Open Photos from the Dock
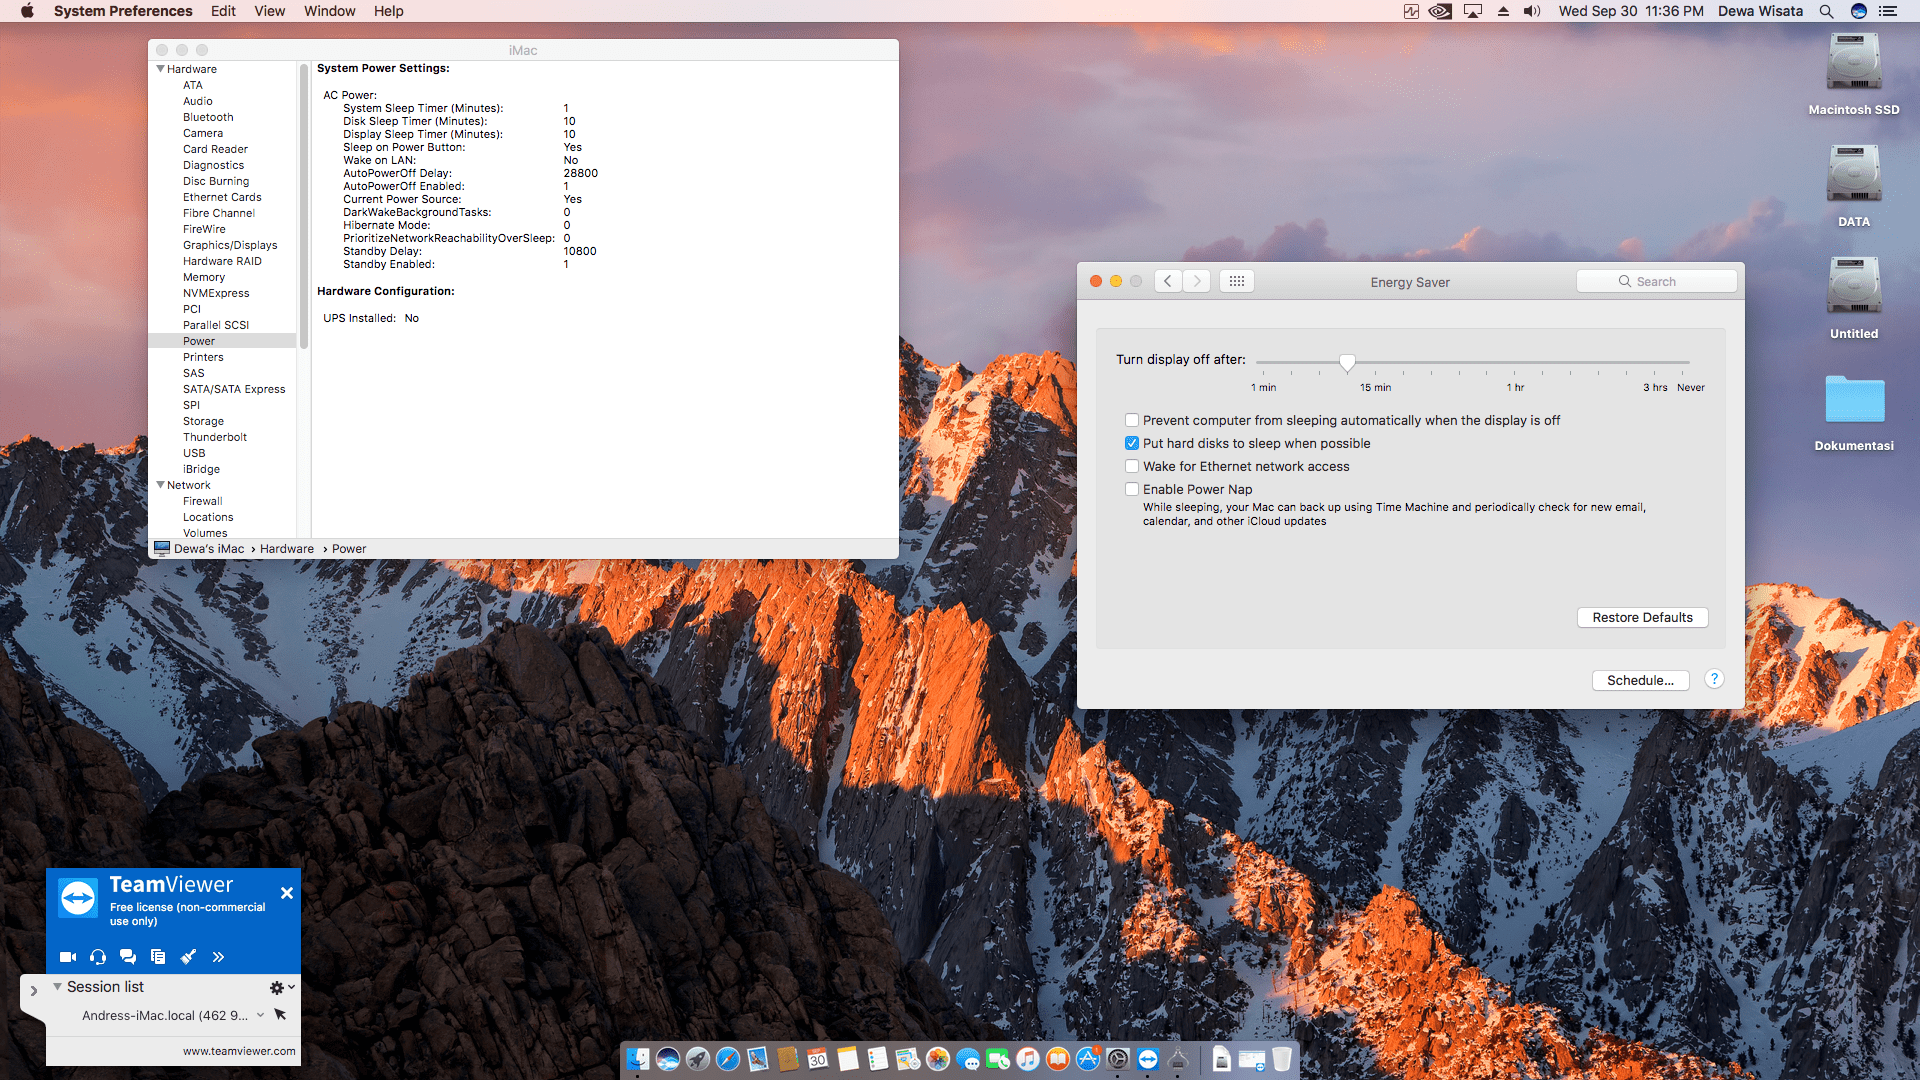 click(x=938, y=1059)
